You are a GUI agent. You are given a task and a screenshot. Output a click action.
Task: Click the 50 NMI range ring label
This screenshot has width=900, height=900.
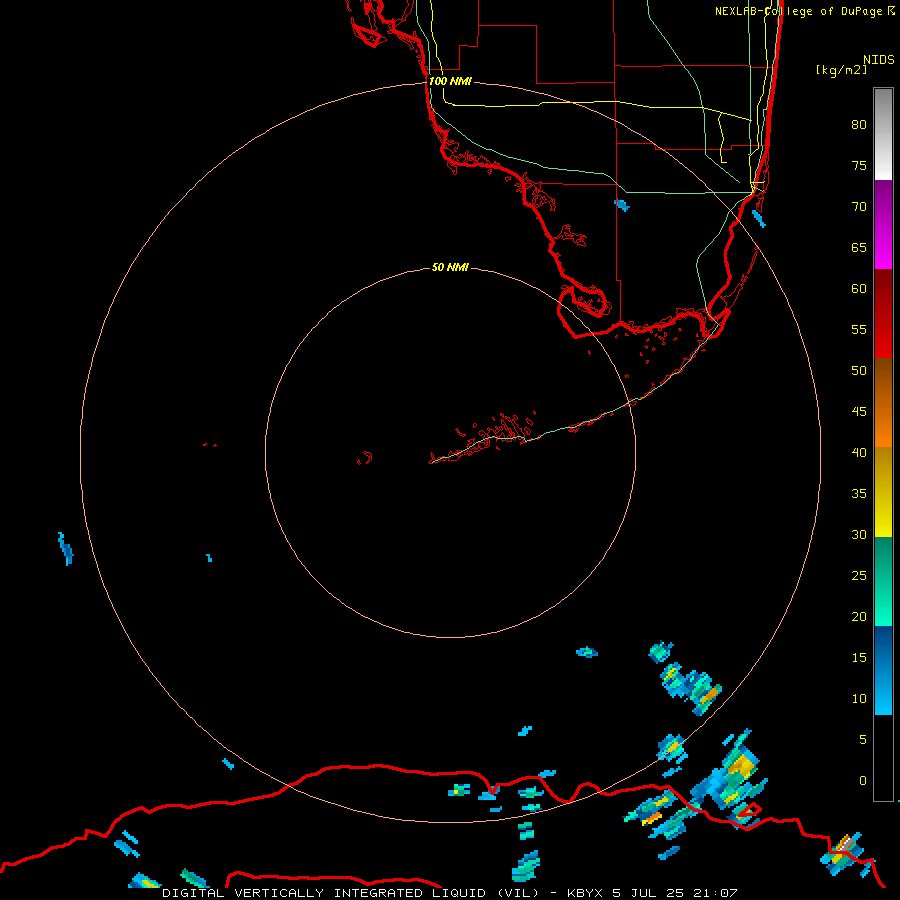pyautogui.click(x=450, y=267)
